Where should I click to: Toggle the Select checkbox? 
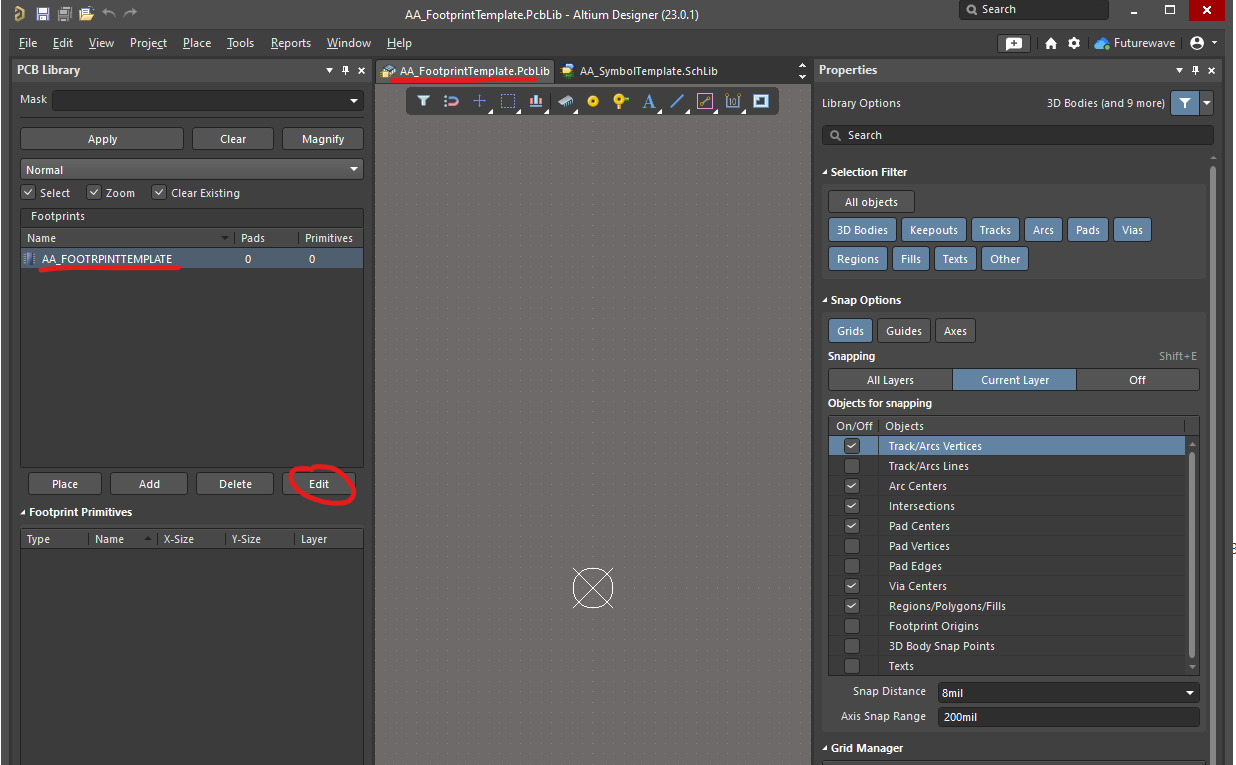(28, 193)
